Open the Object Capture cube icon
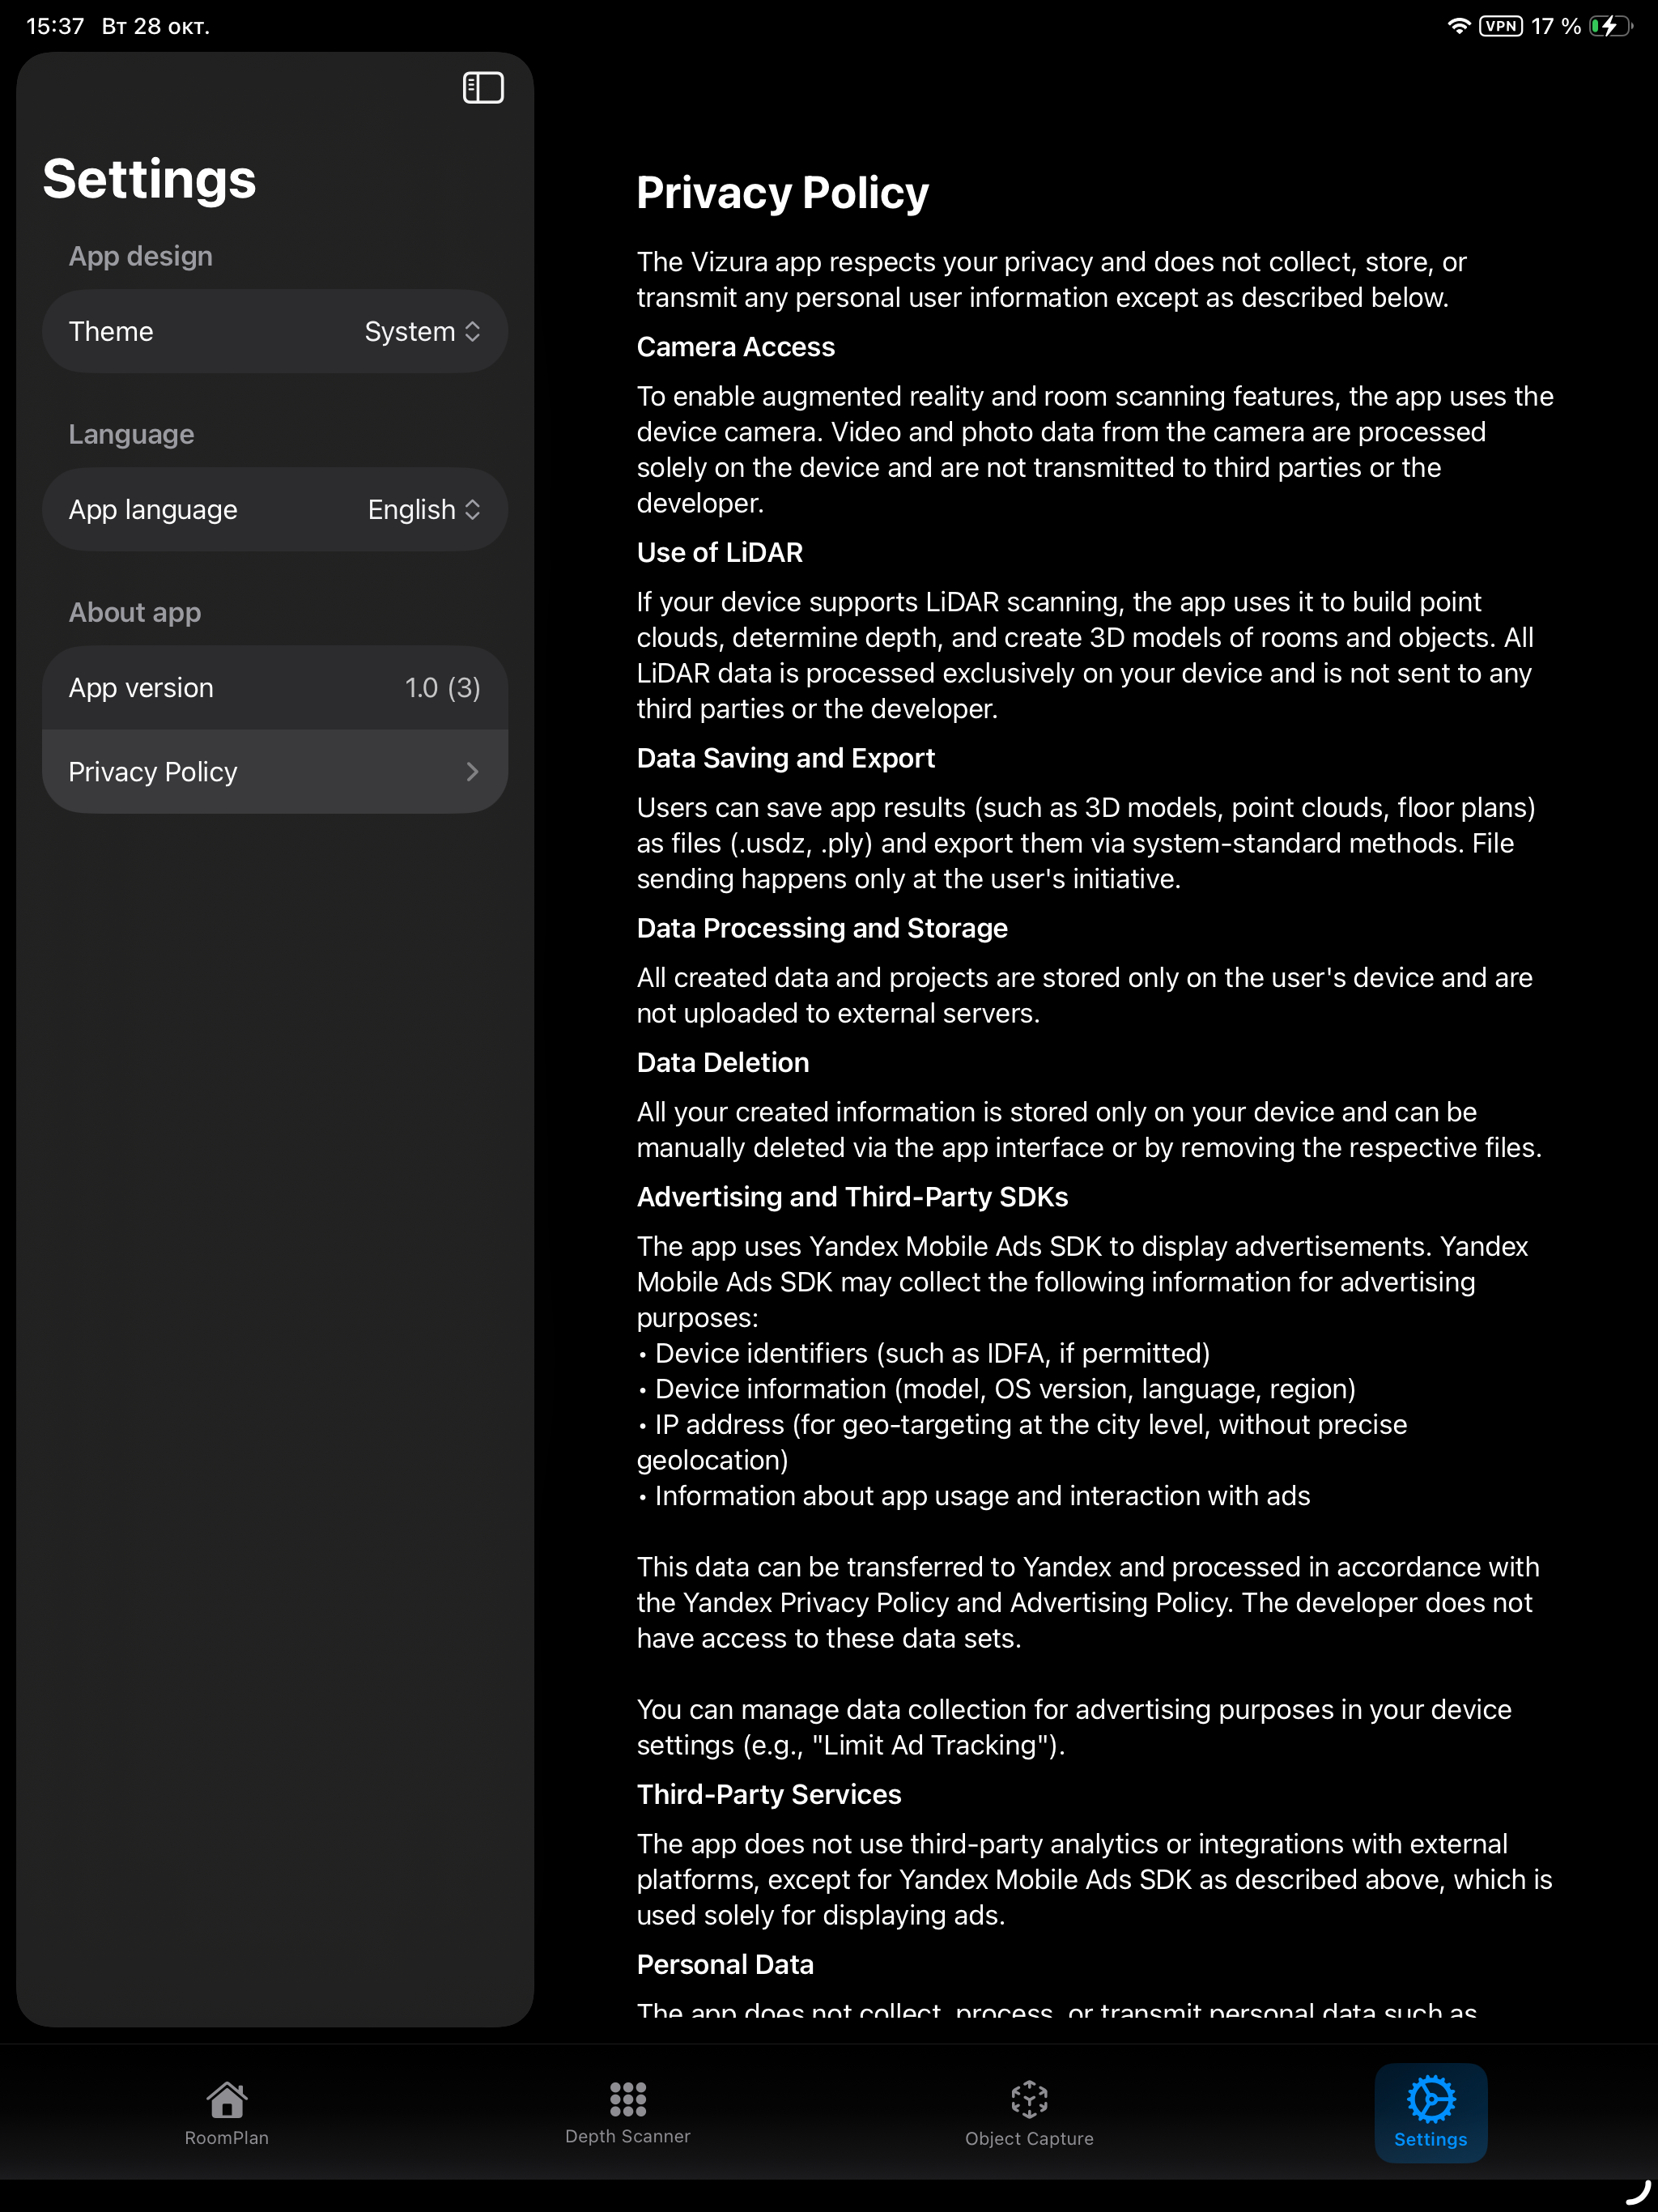Viewport: 1658px width, 2212px height. pos(1029,2100)
